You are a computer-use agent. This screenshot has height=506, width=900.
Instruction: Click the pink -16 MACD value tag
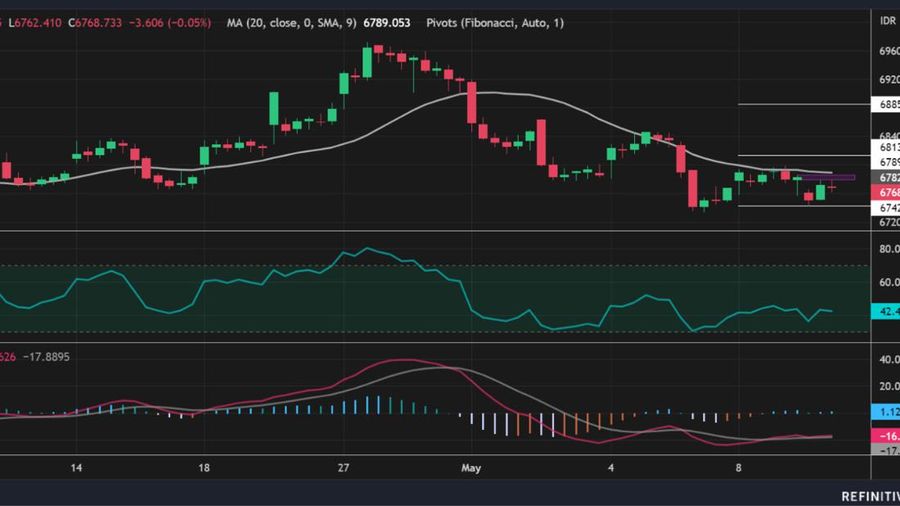click(x=886, y=436)
